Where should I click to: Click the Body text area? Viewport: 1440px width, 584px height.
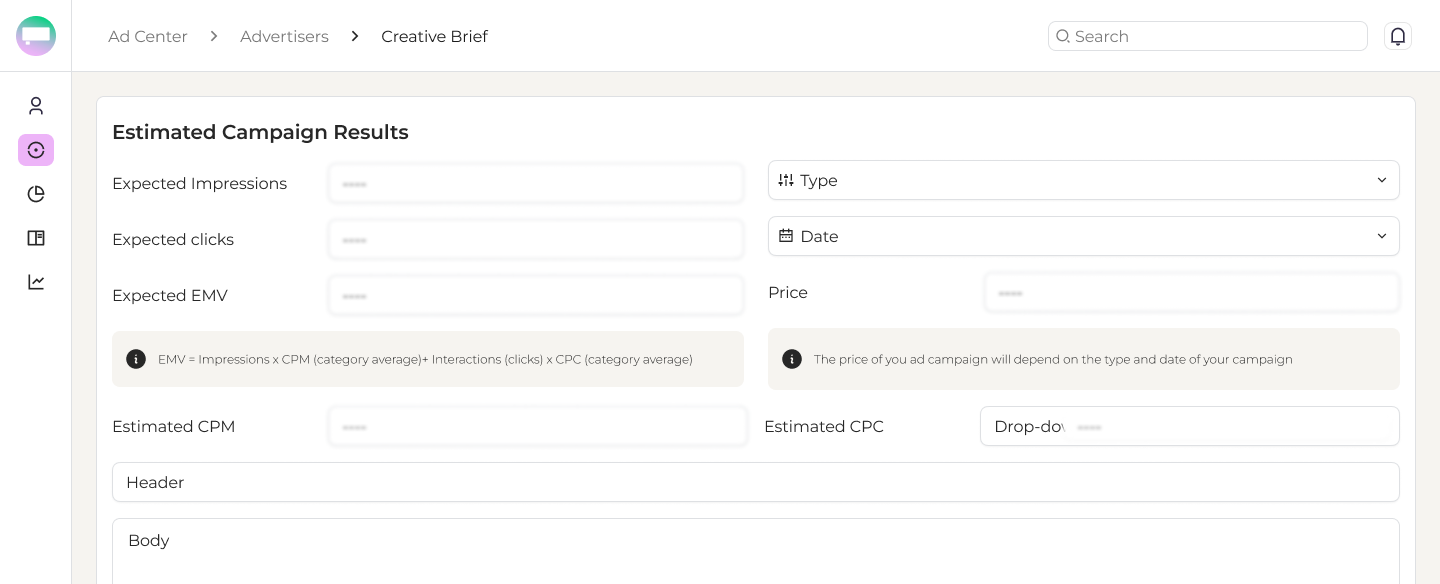coord(756,551)
